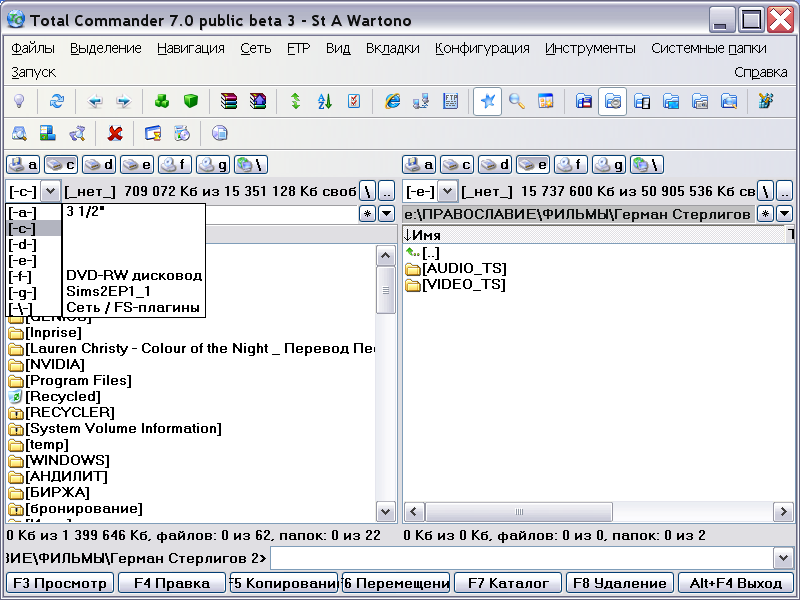Open the Навигация menu

(x=191, y=48)
